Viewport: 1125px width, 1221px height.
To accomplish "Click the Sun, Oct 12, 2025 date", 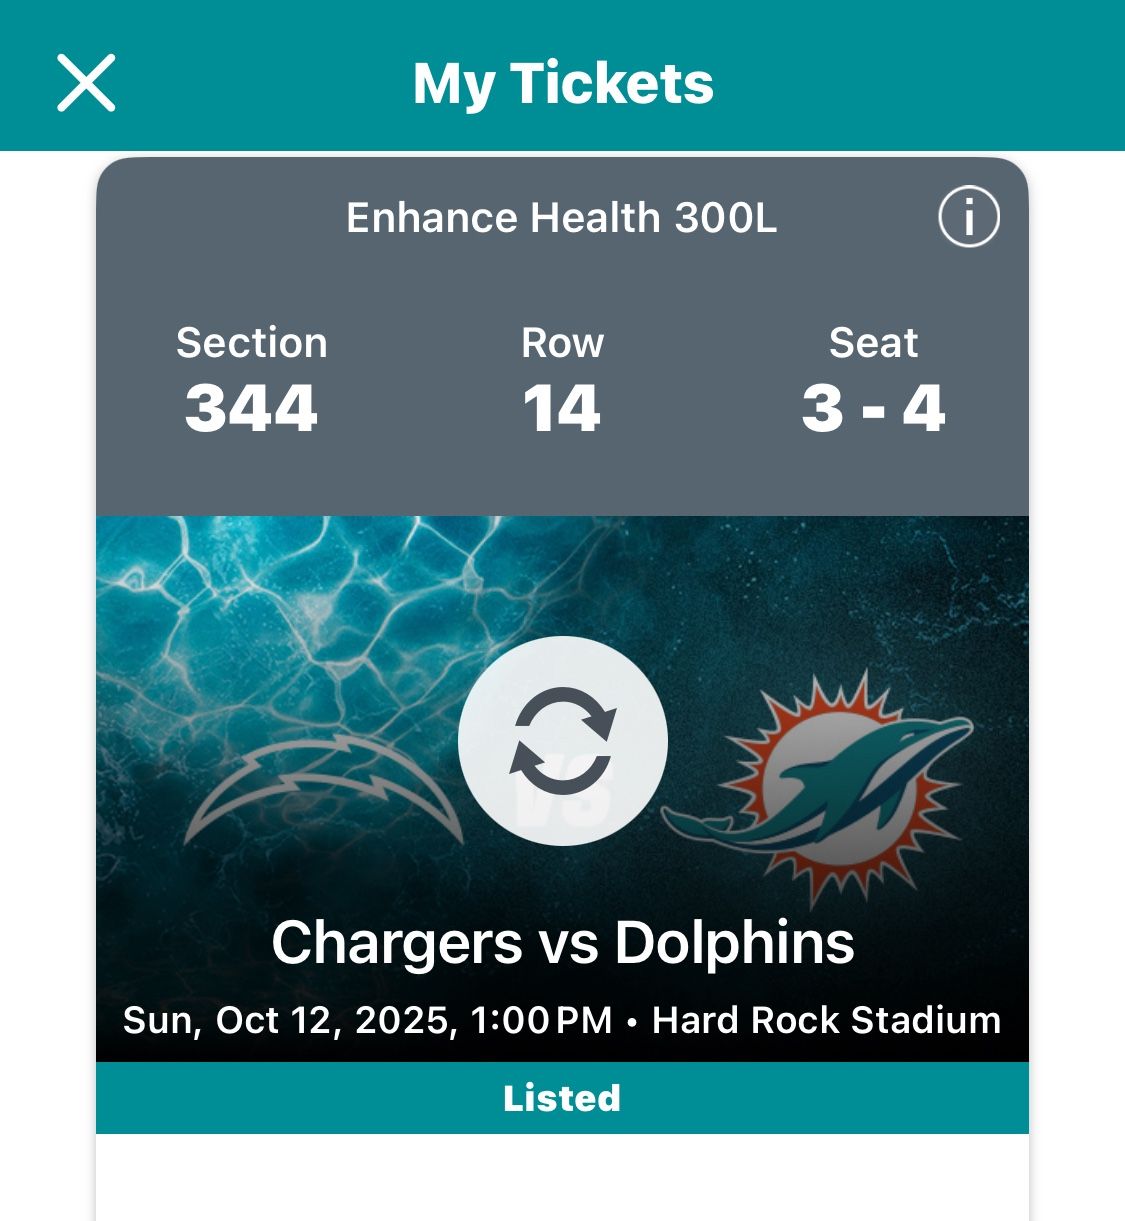I will point(290,1020).
